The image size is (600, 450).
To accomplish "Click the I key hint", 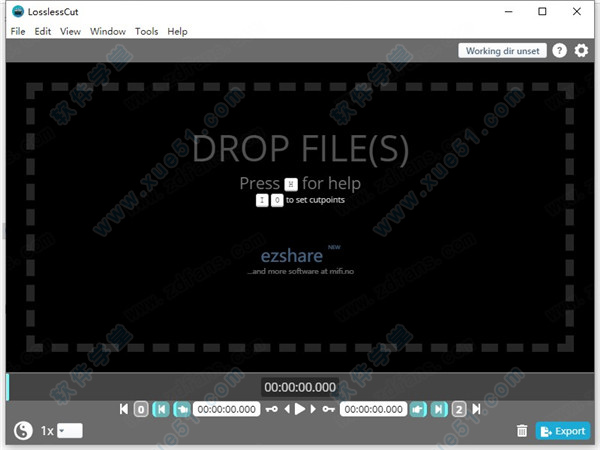I will click(x=262, y=200).
